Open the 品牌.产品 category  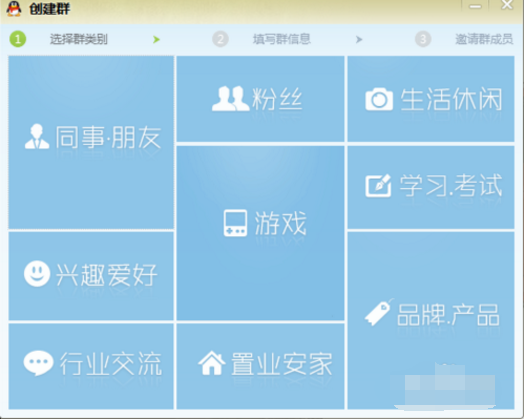[431, 320]
